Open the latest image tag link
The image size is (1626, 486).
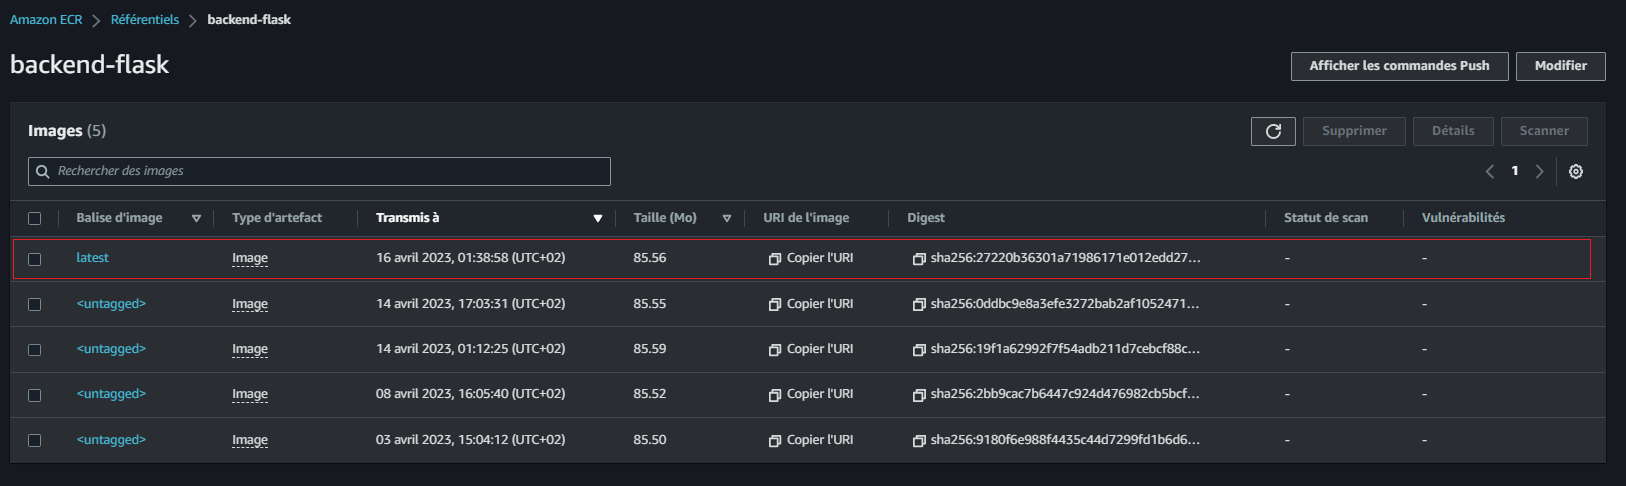(92, 258)
